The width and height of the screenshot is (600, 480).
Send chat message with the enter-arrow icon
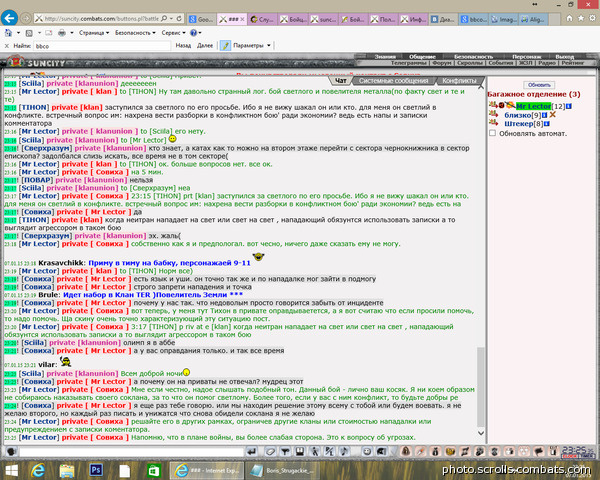251,452
